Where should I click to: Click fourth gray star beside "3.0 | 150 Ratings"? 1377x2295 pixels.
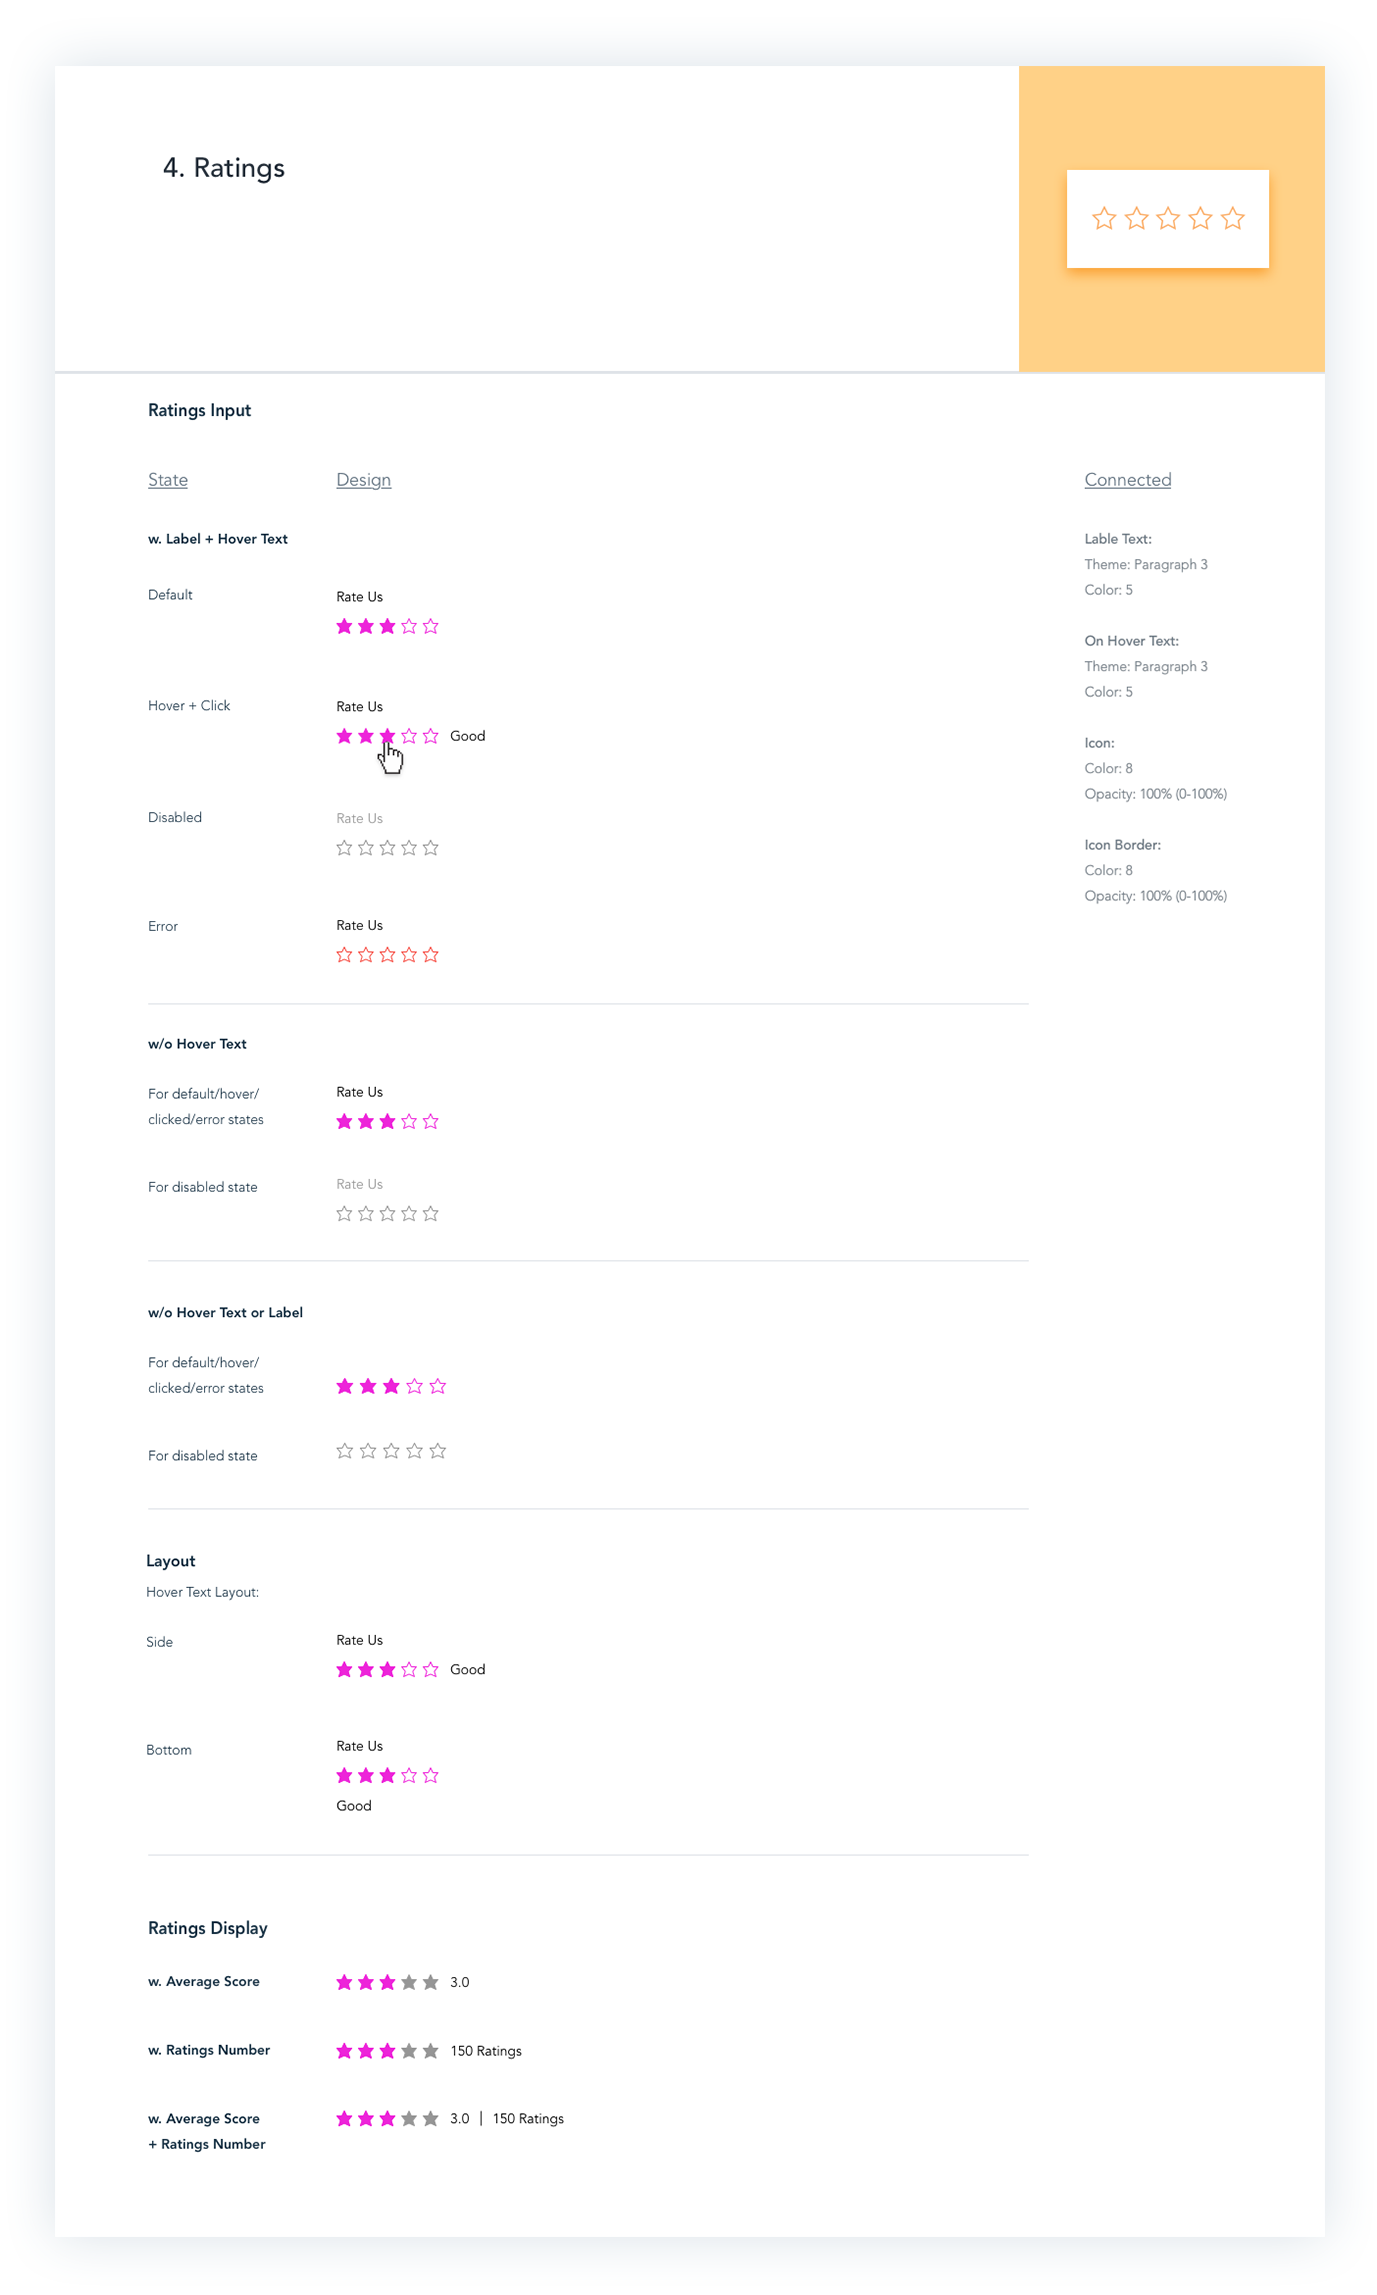point(409,2119)
